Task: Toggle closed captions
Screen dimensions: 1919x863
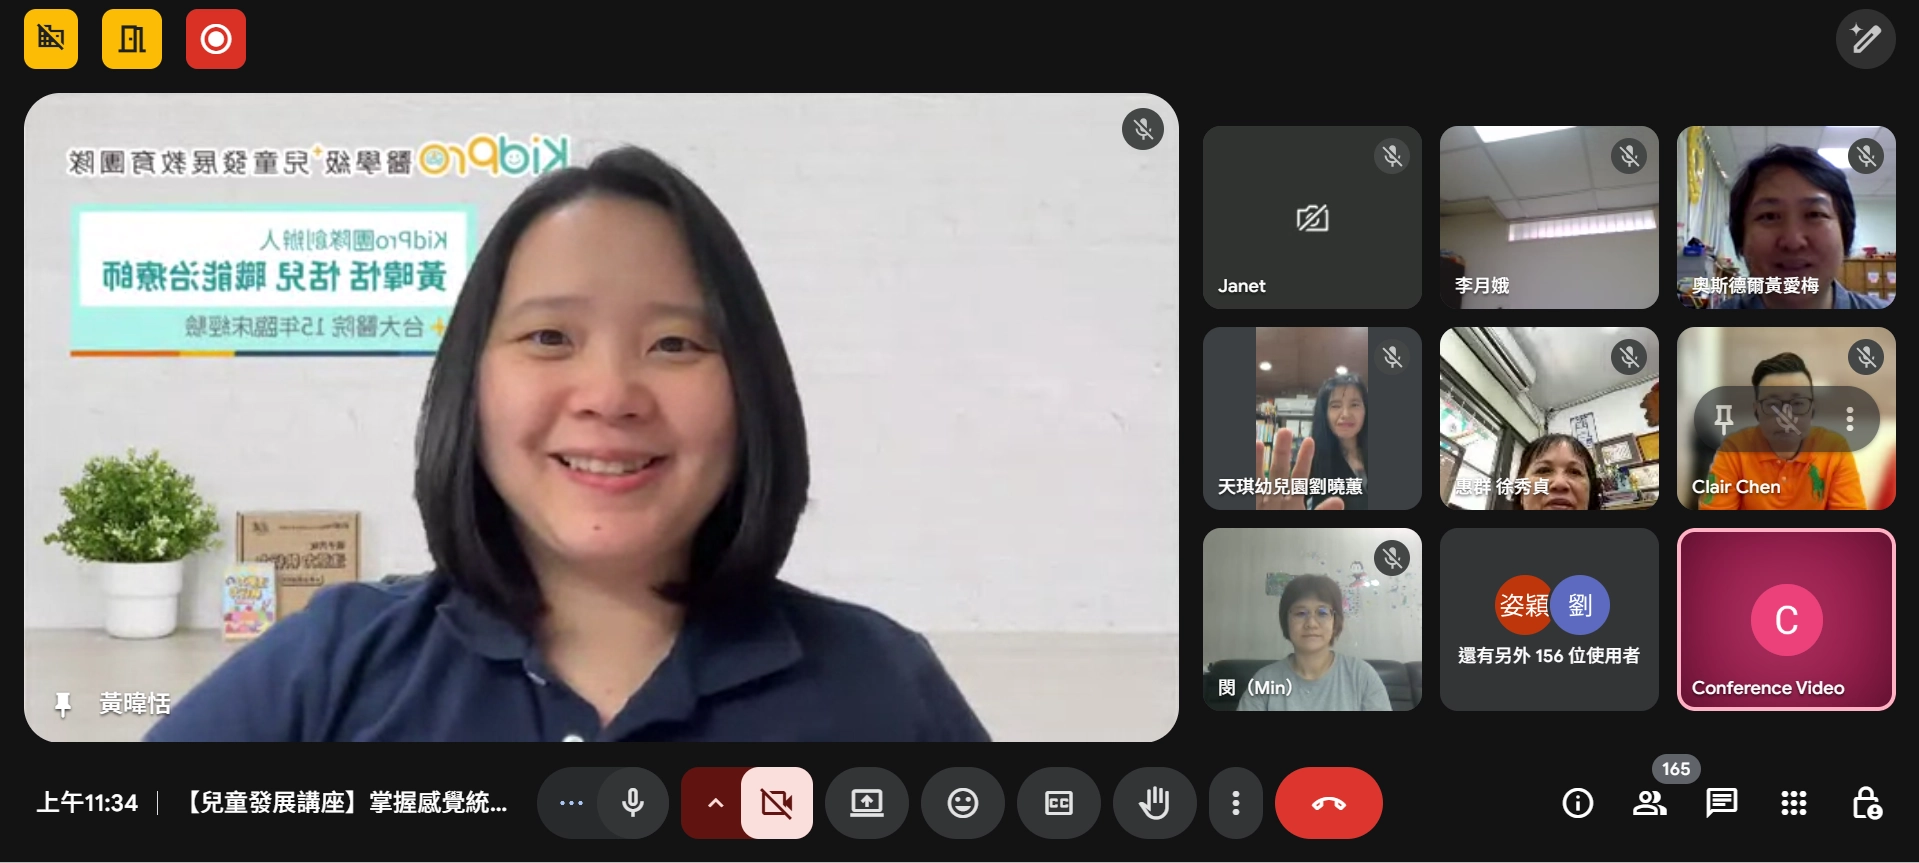Action: pos(1058,803)
